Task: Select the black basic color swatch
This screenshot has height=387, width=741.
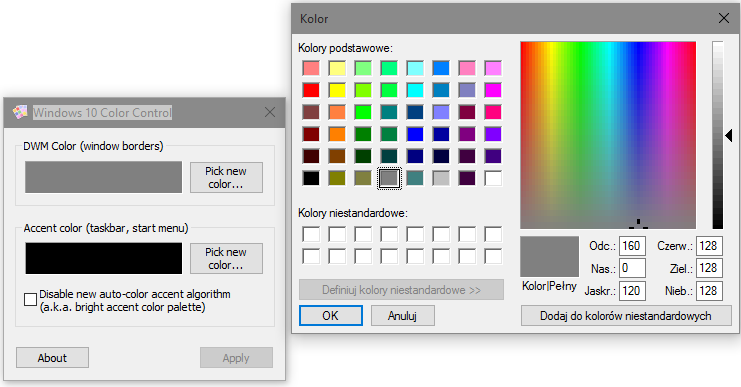Action: point(311,178)
